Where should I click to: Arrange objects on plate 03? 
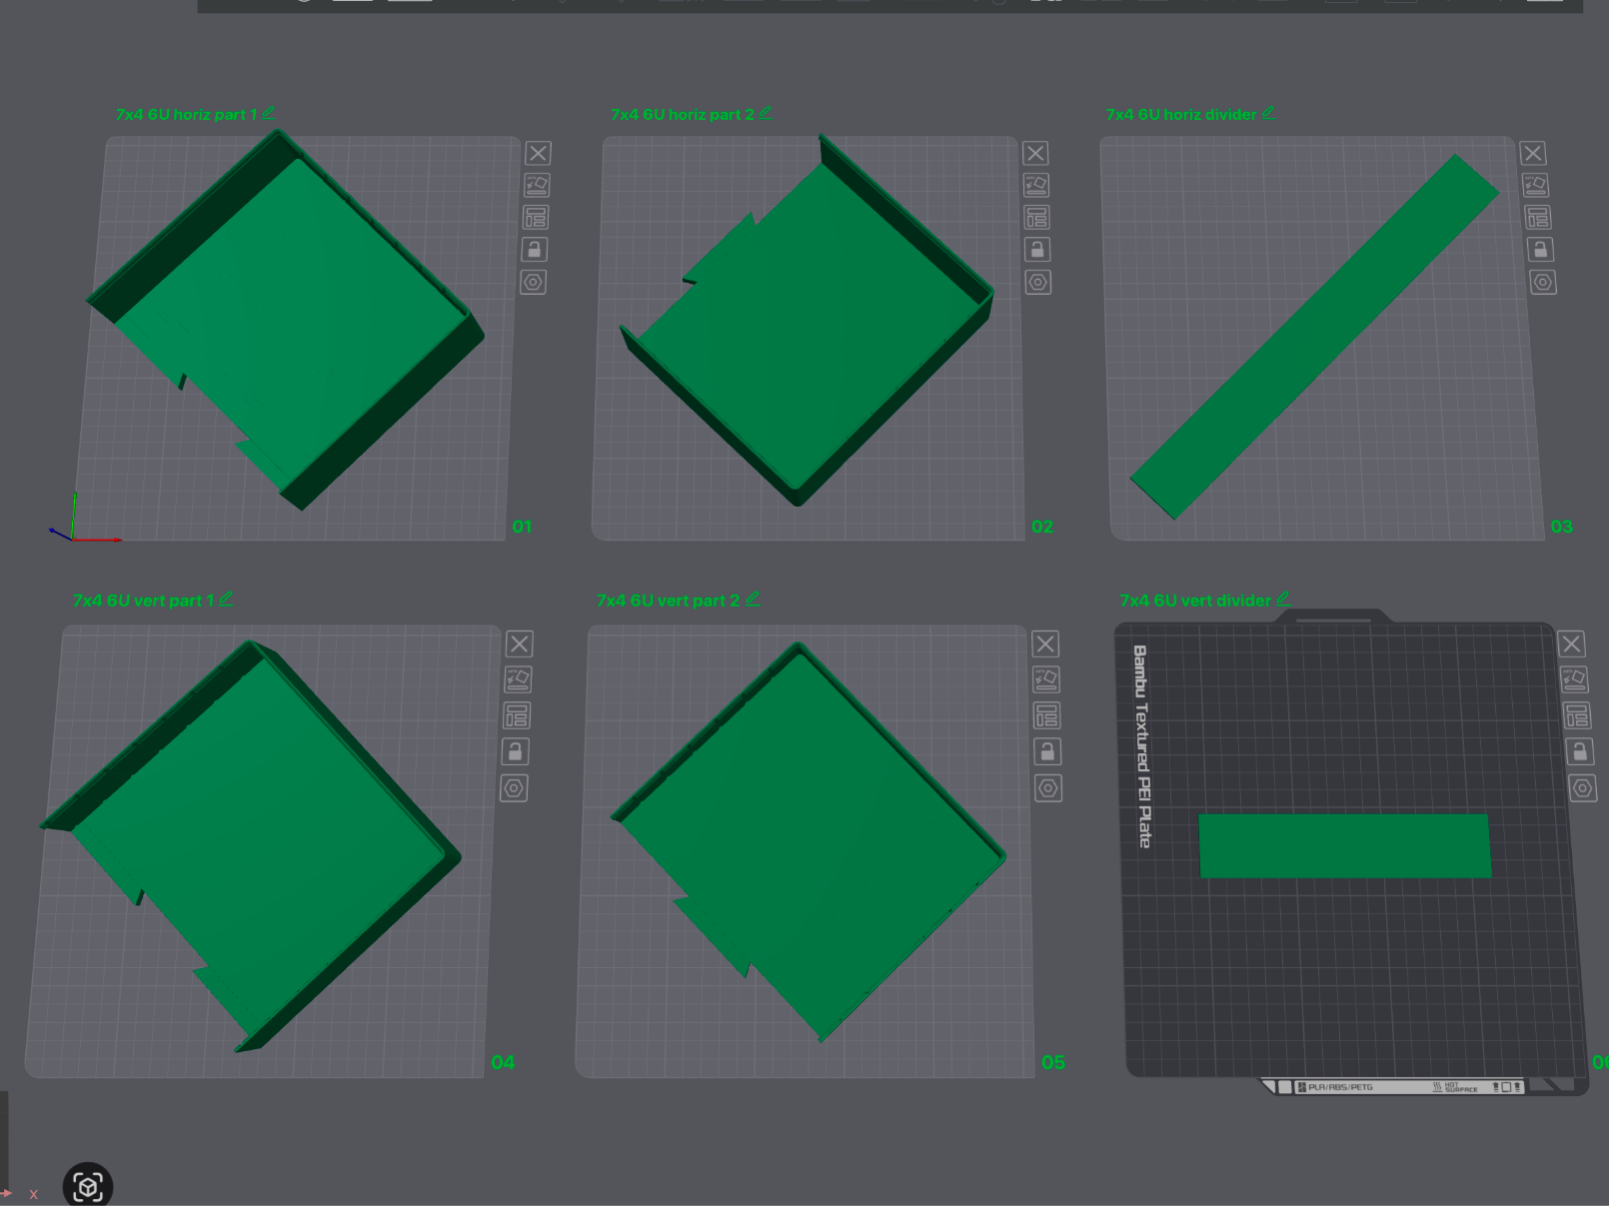click(1538, 217)
